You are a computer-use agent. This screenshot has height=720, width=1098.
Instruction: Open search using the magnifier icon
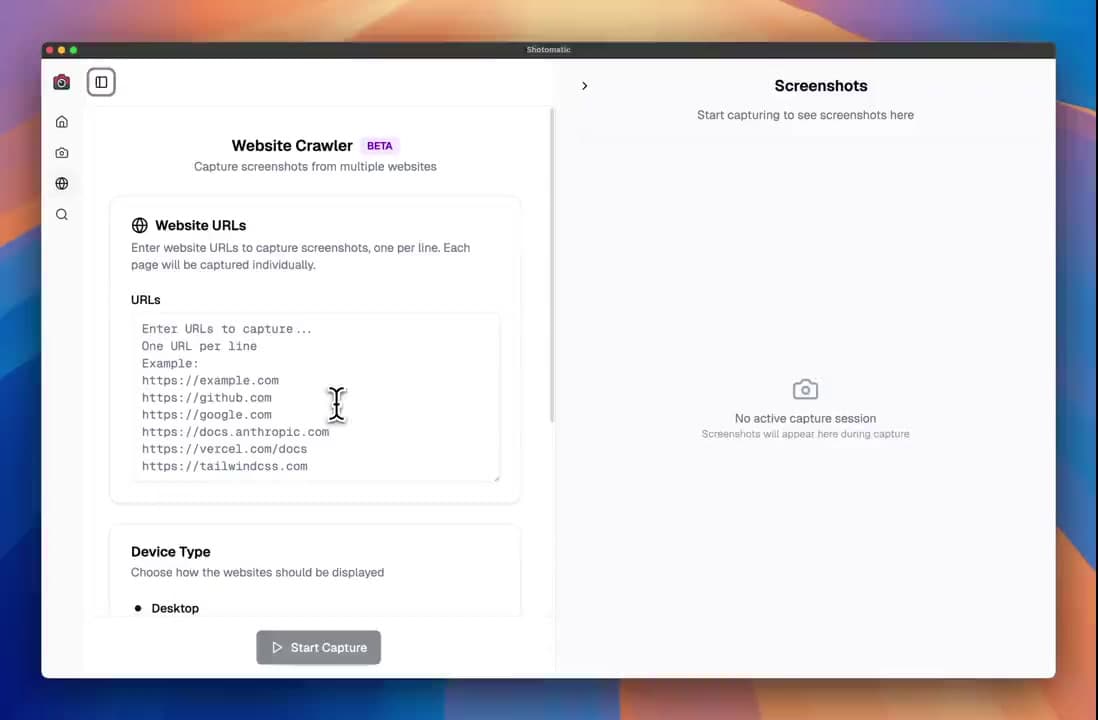pos(61,214)
